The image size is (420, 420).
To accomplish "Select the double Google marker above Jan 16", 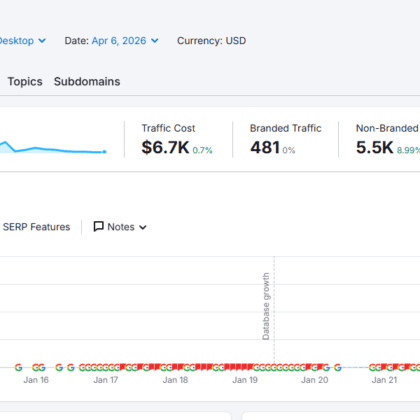I will pos(39,368).
